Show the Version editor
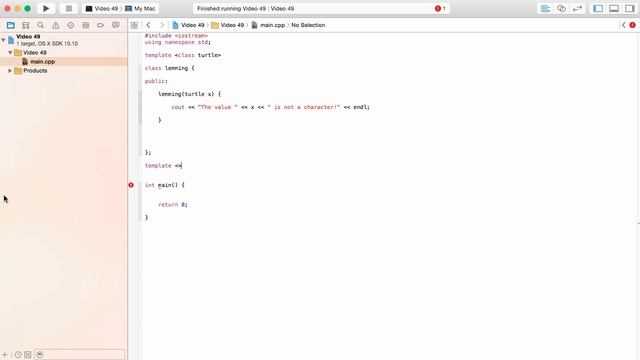 [577, 9]
